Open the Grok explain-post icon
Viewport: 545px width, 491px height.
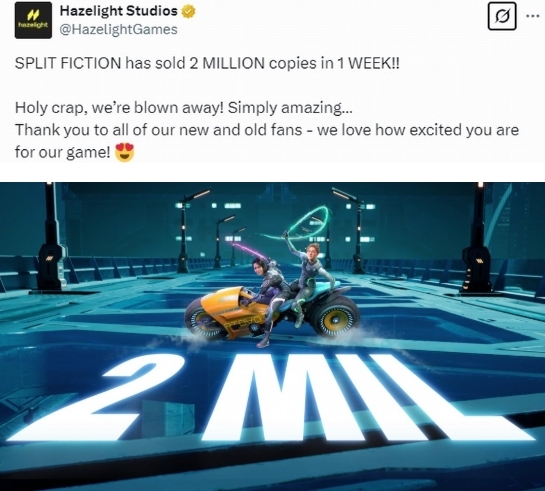[502, 16]
